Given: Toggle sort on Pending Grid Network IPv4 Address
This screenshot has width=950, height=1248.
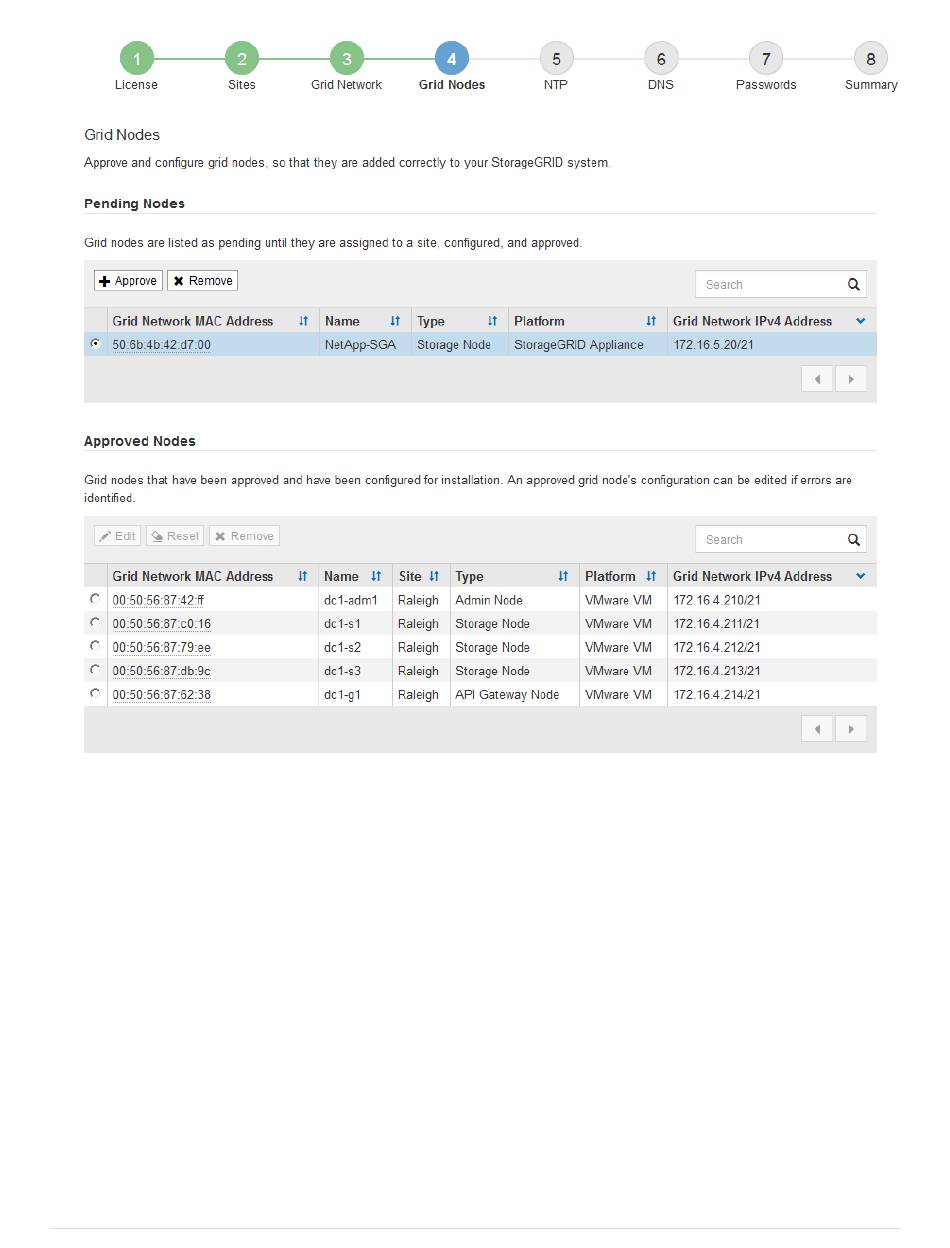Looking at the screenshot, I should point(860,321).
